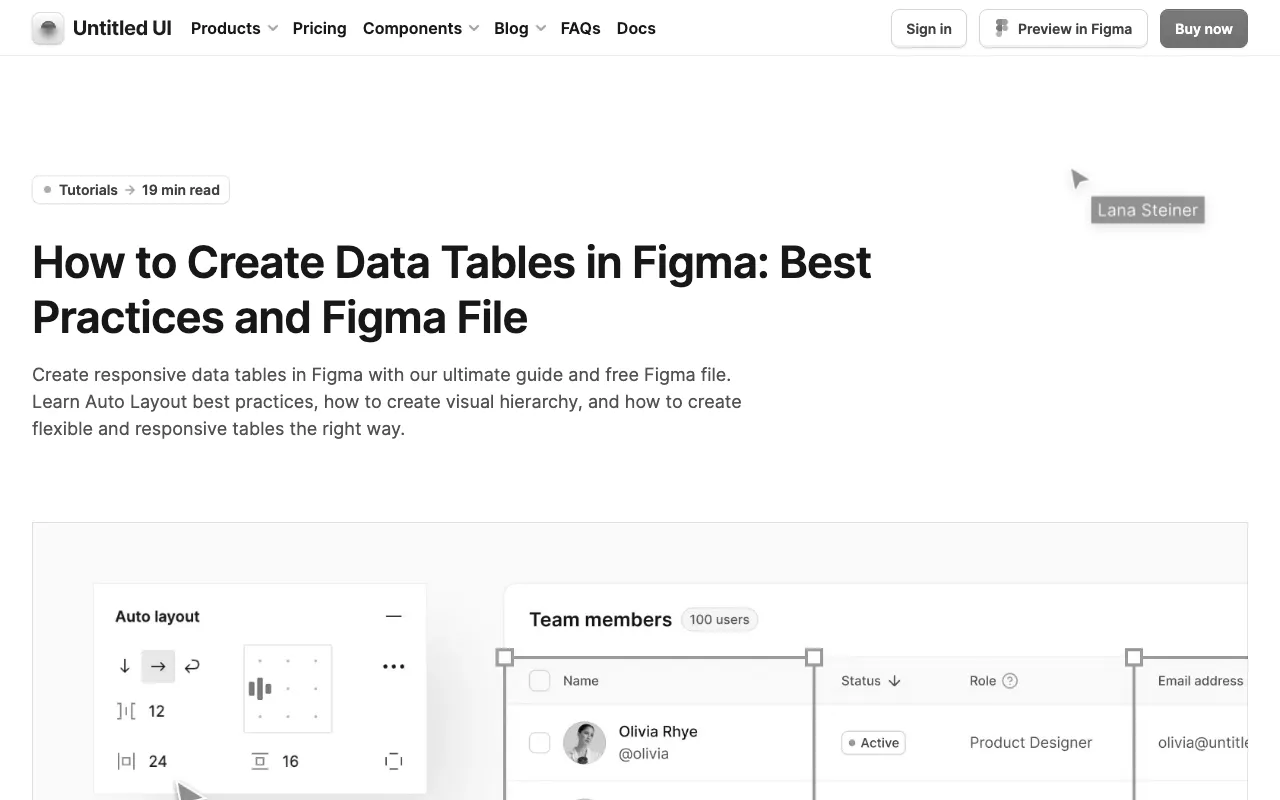Screen dimensions: 1280x800
Task: Click the @olivia username text
Action: (x=644, y=754)
